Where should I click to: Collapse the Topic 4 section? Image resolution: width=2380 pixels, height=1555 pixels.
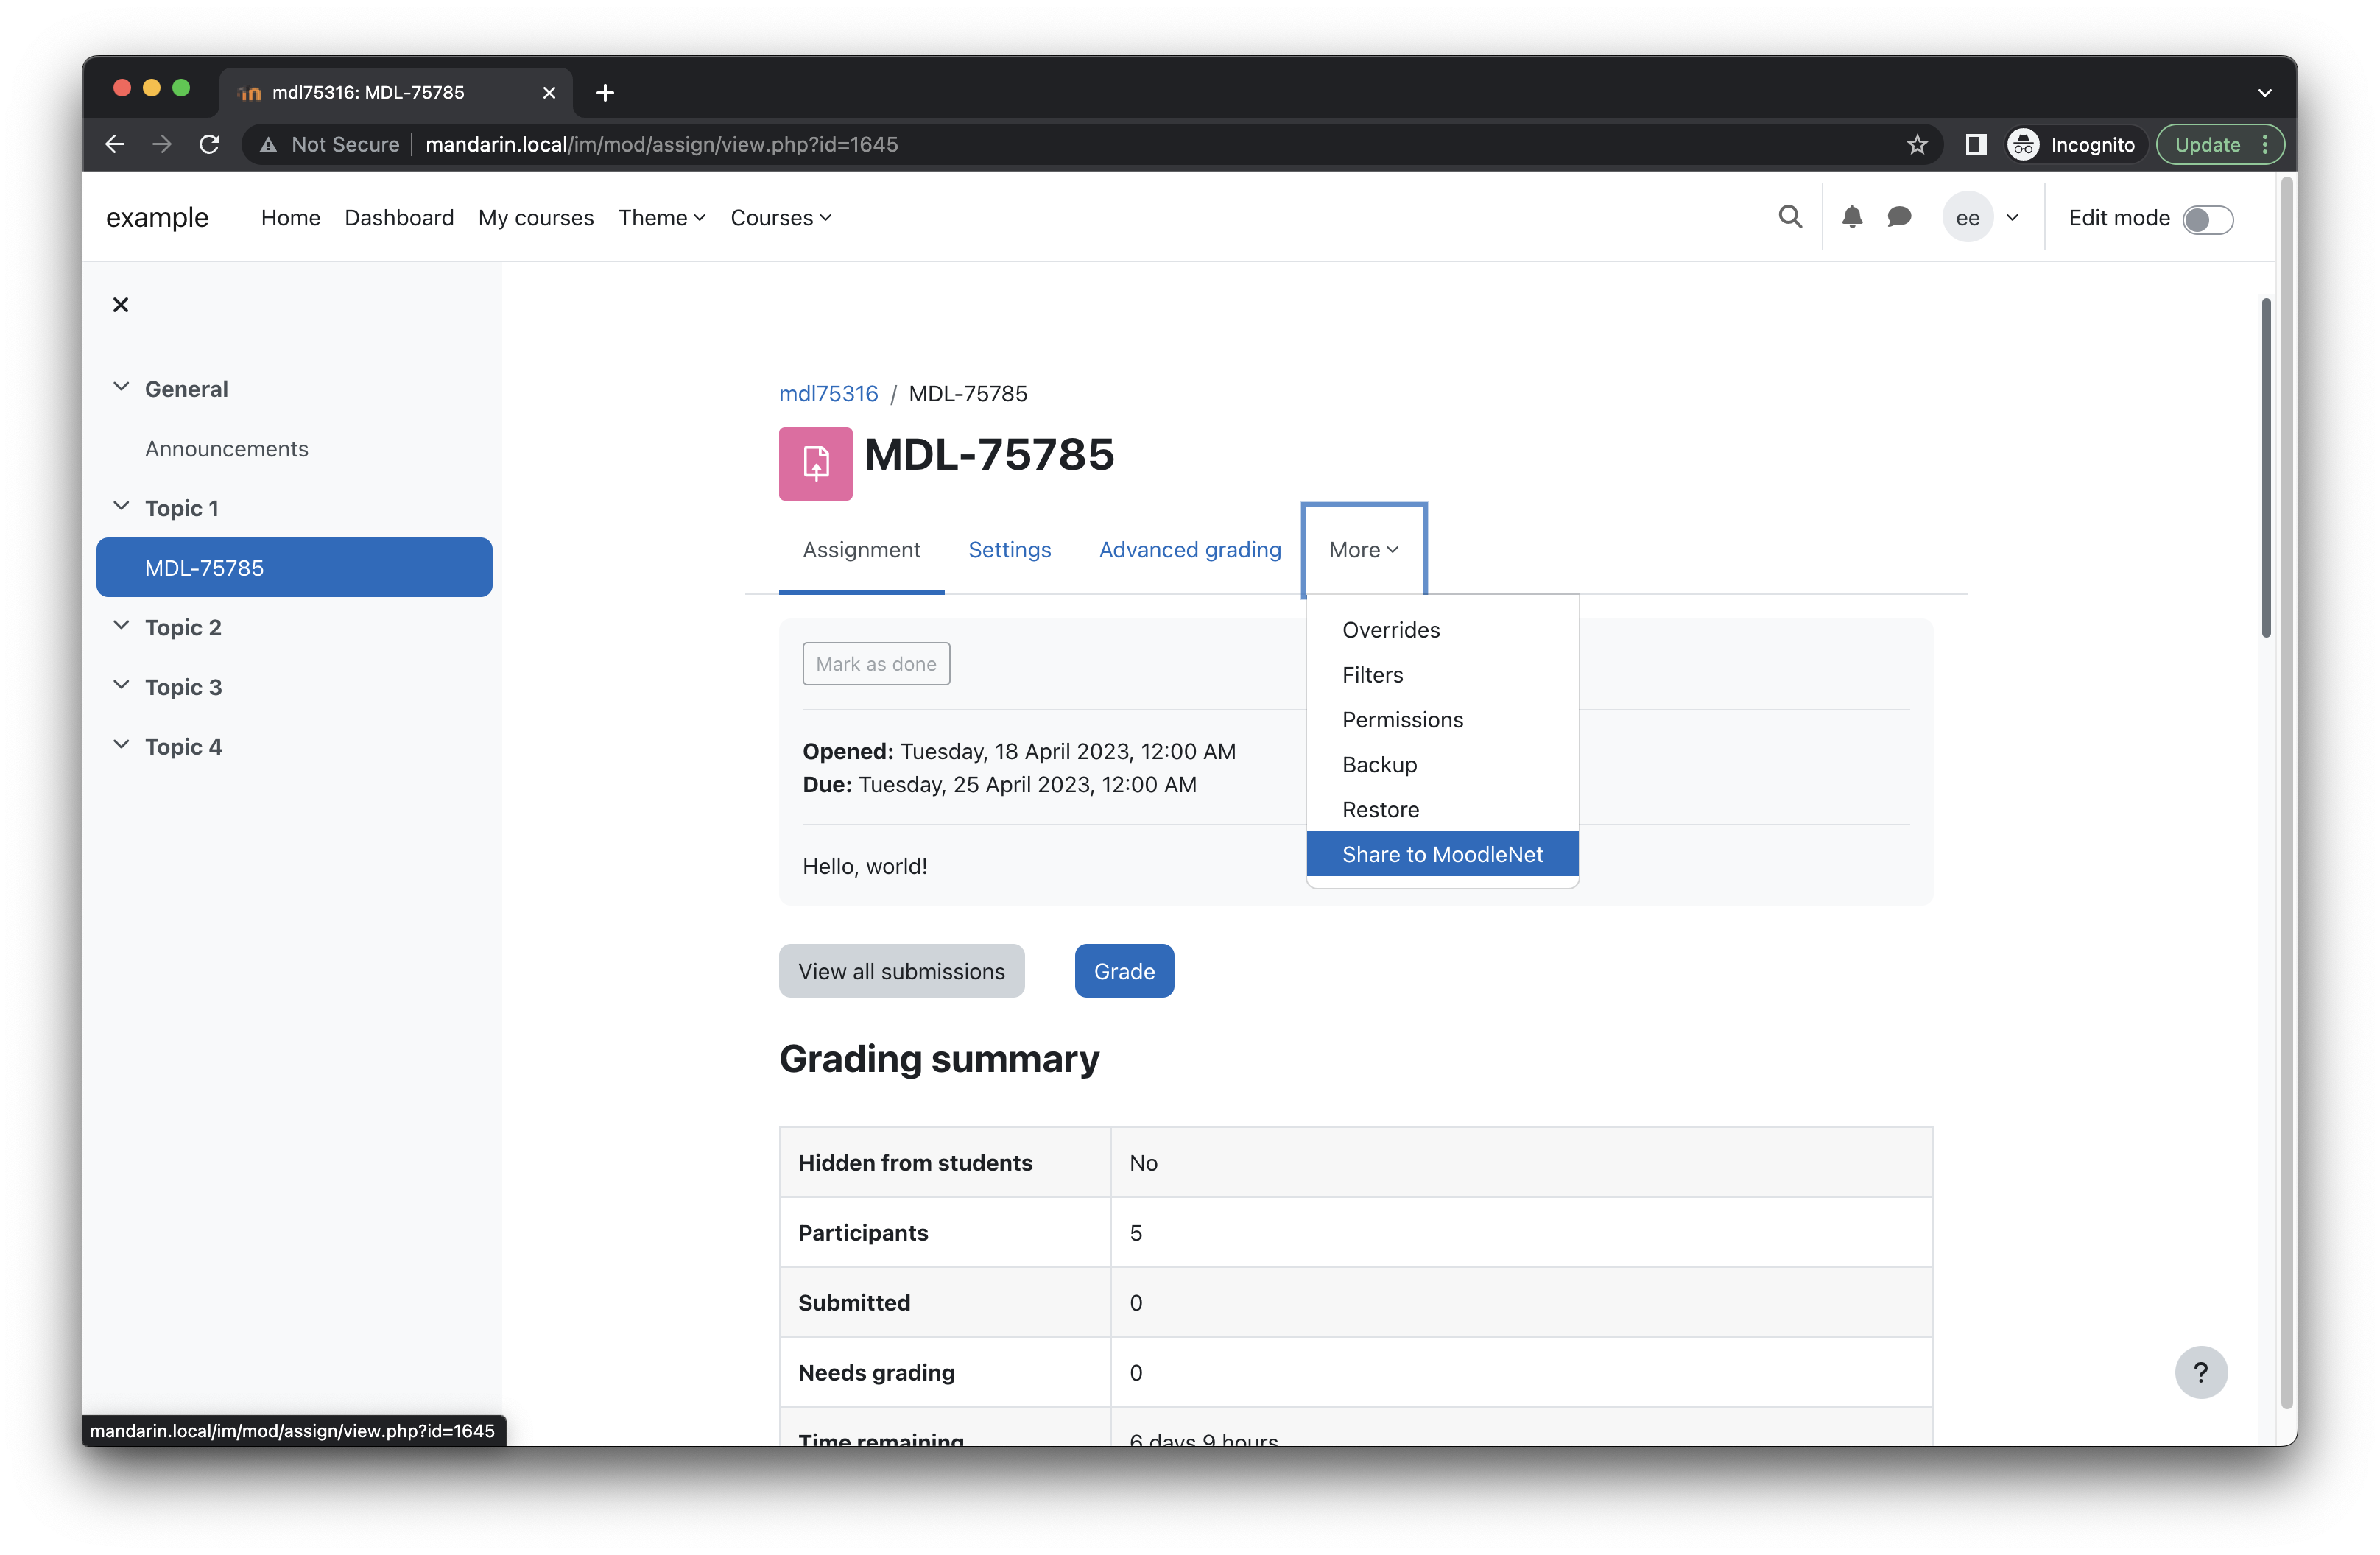tap(121, 745)
